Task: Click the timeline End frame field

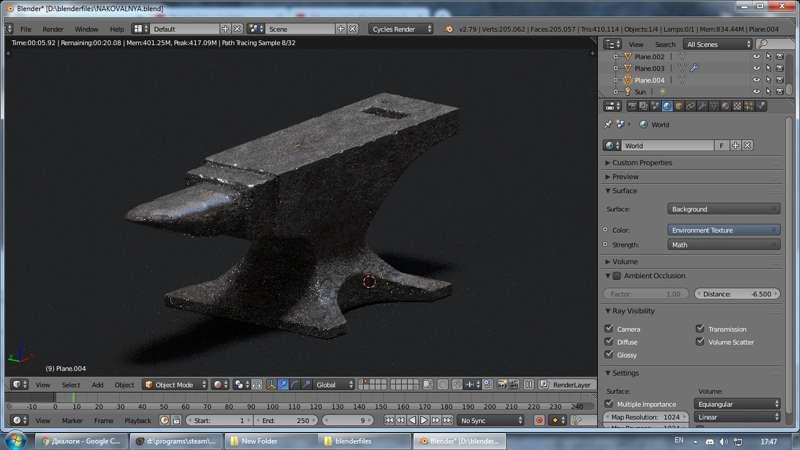Action: 286,420
